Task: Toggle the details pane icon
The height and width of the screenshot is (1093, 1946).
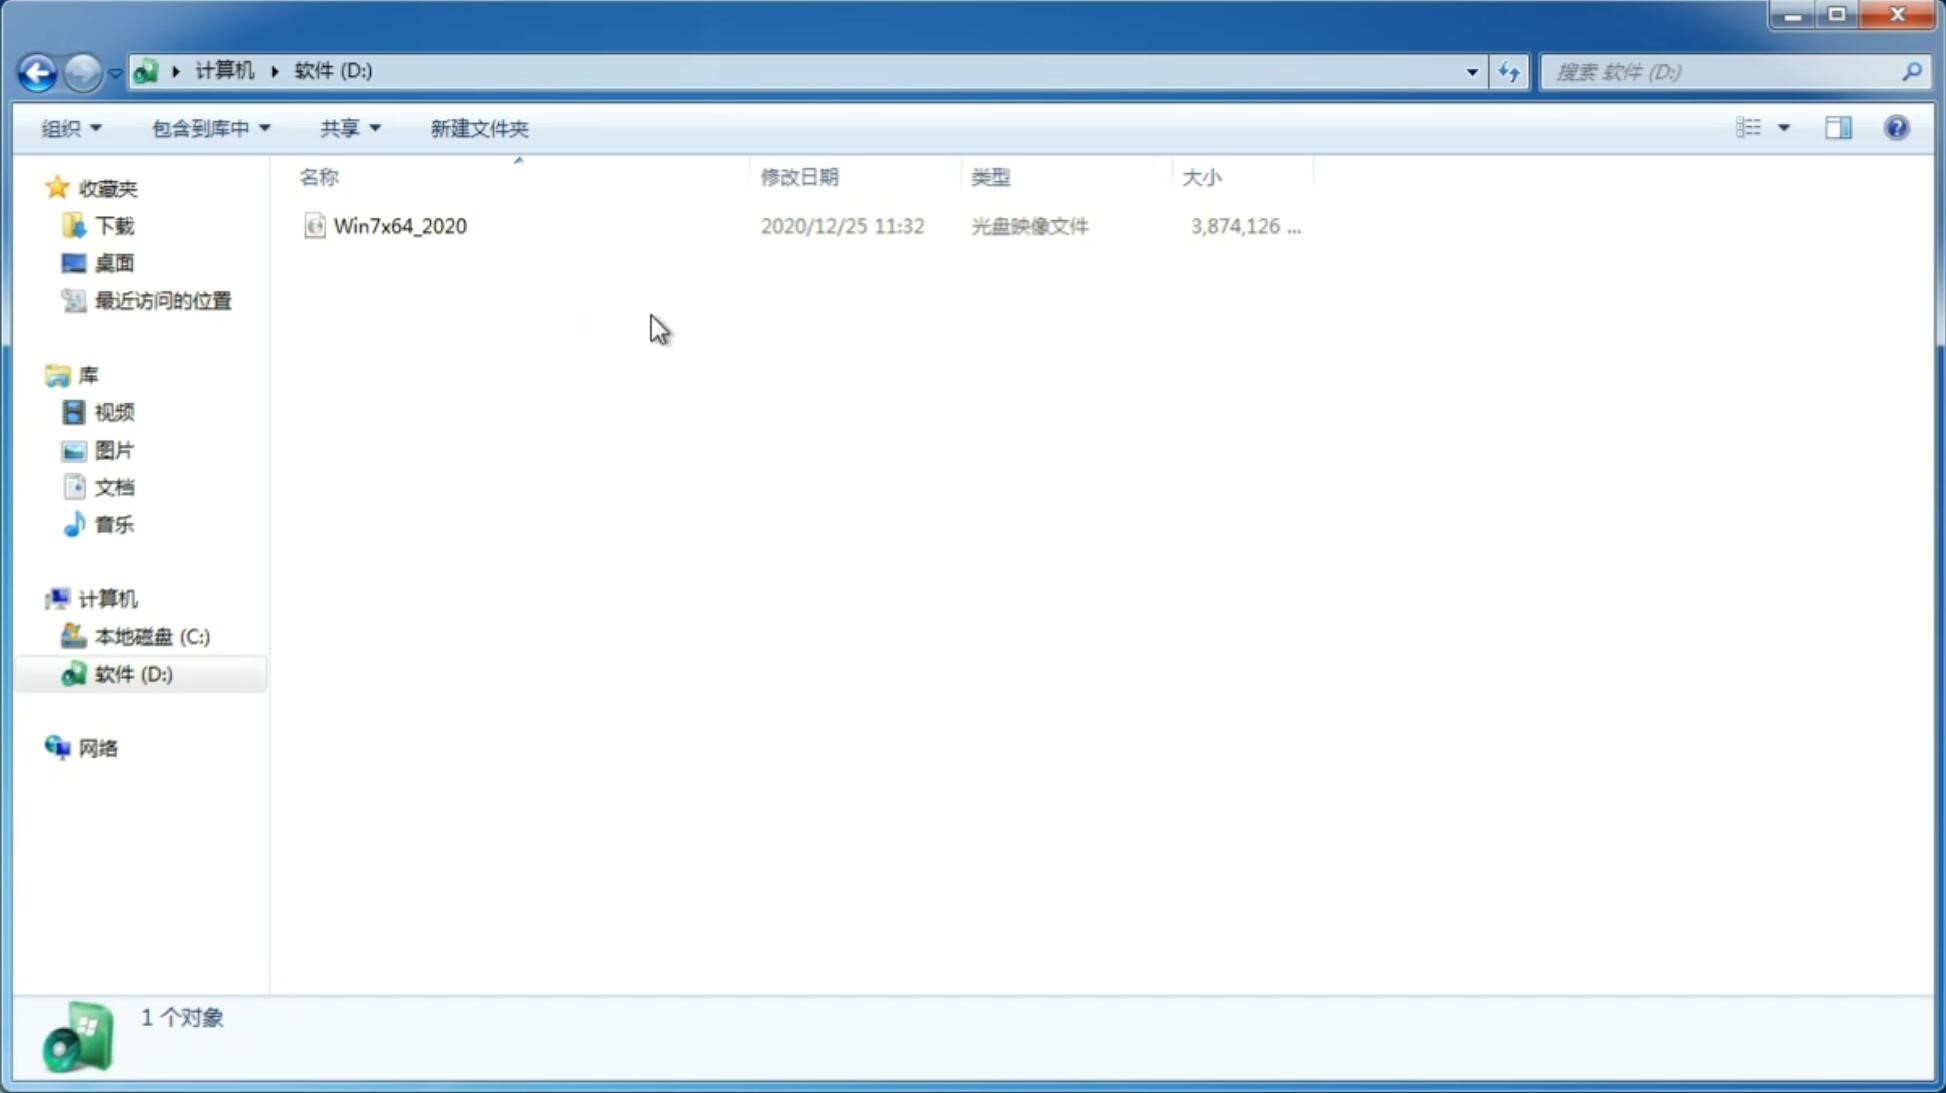Action: [x=1838, y=127]
